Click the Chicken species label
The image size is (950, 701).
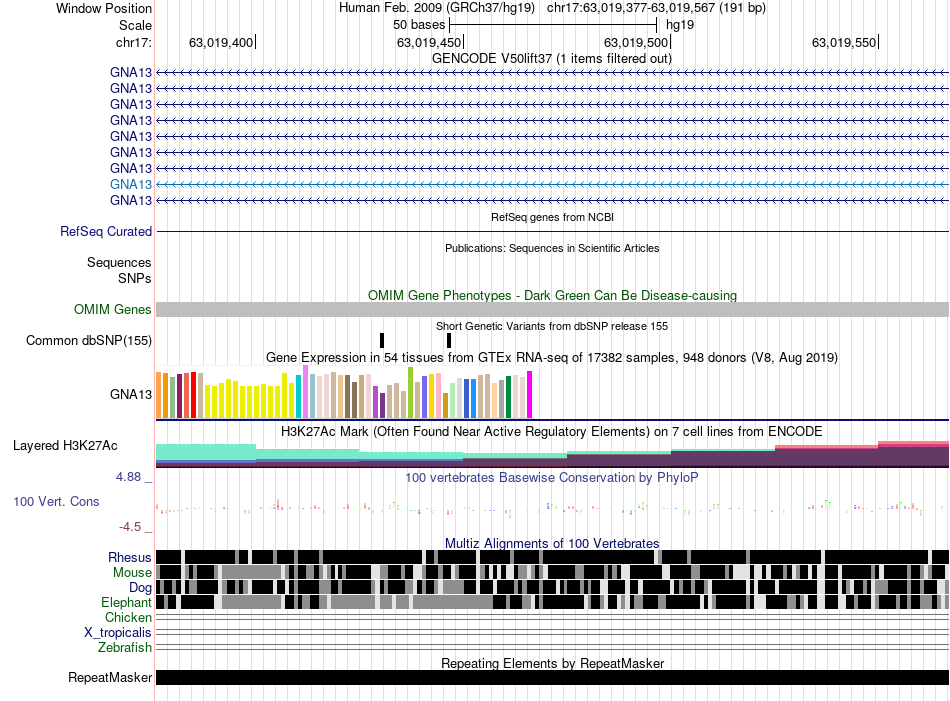tap(128, 617)
